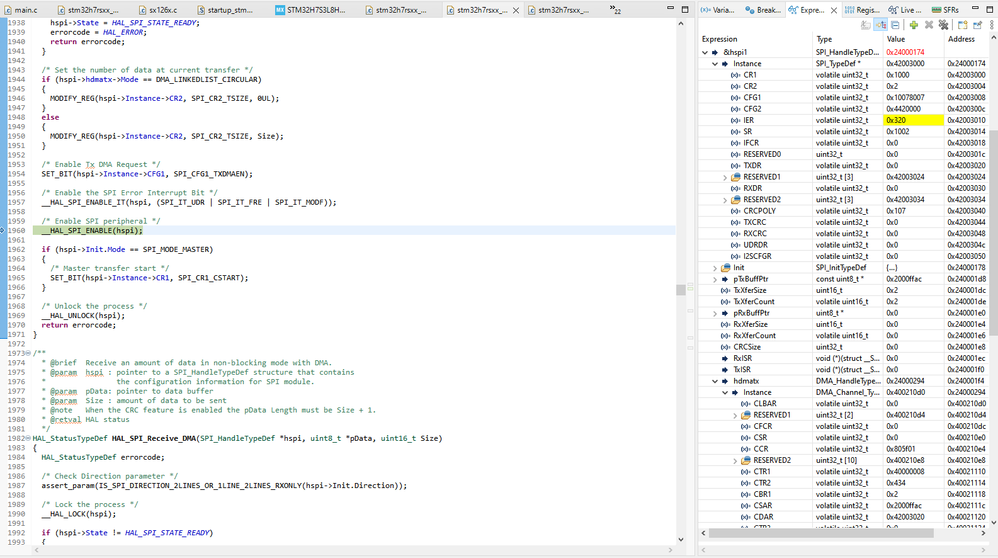Collapse the &hspi1 expression tree node

(x=705, y=51)
